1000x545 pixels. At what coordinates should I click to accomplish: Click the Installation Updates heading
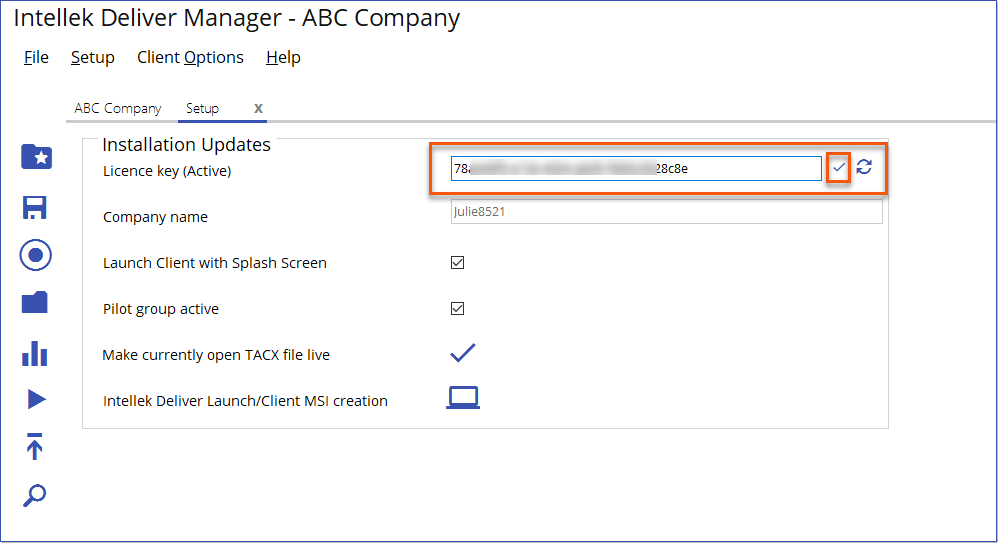tap(186, 145)
